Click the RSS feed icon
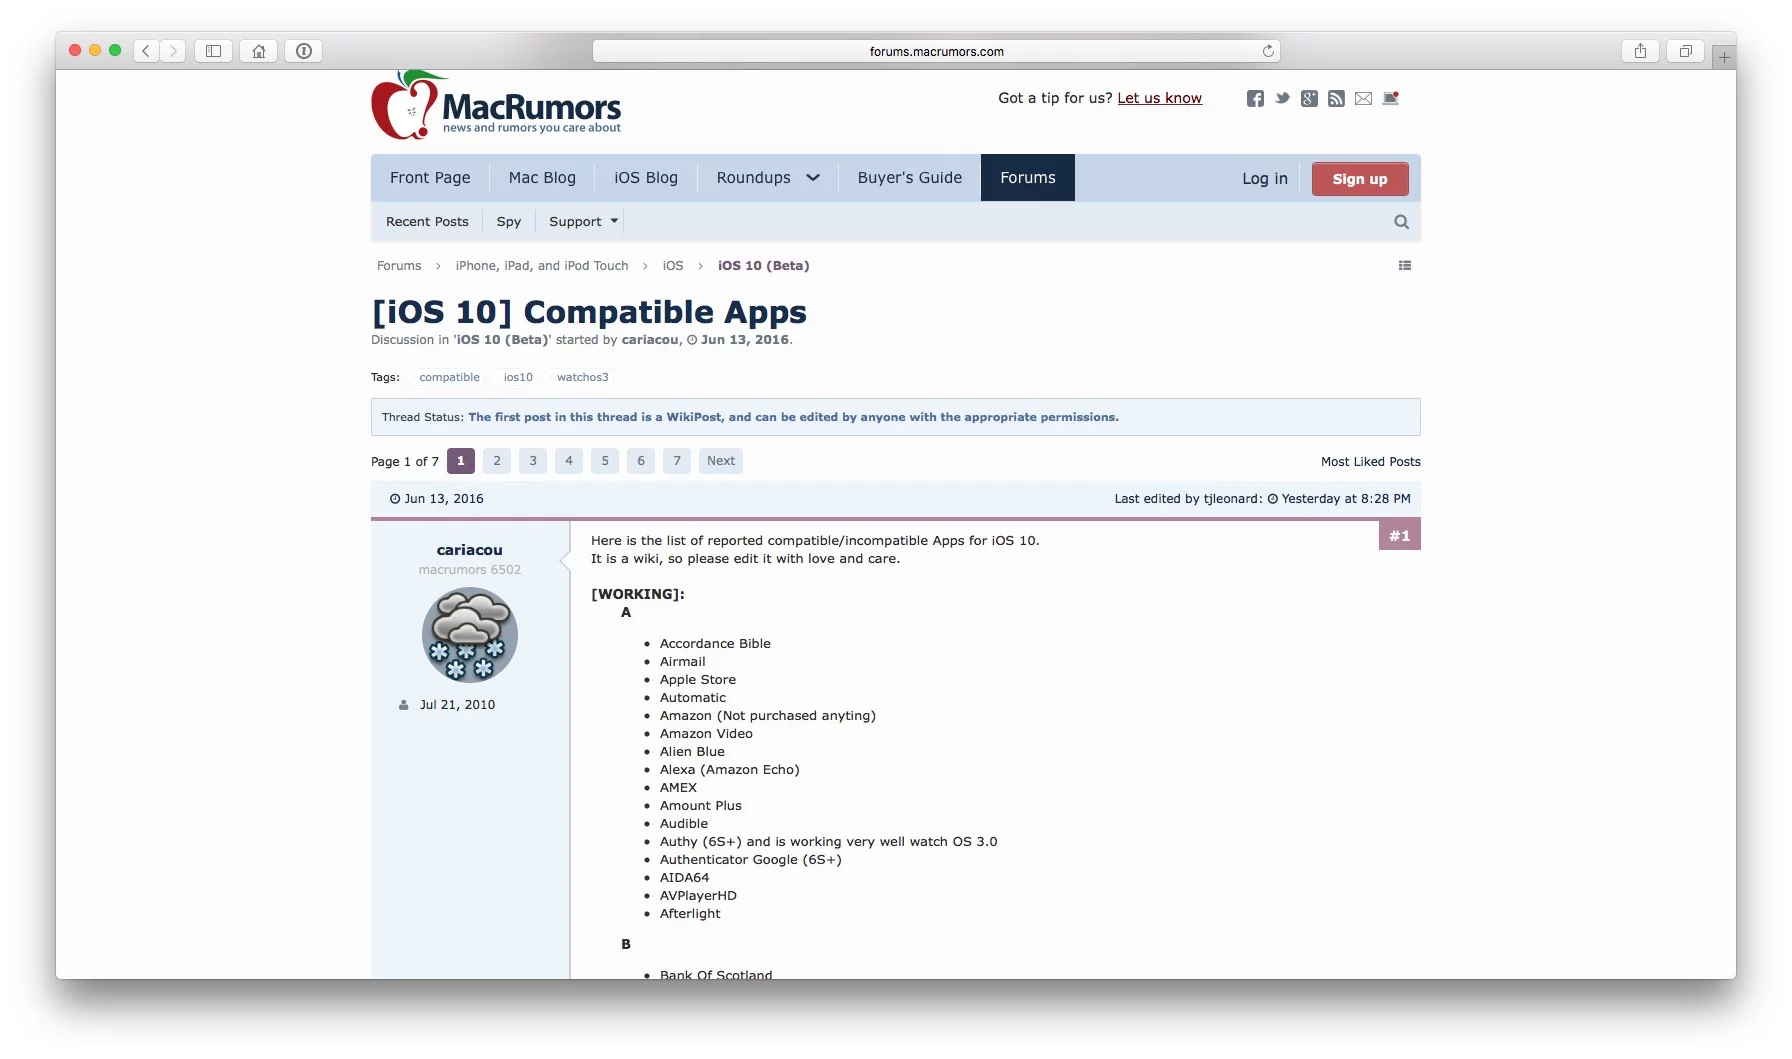This screenshot has height=1059, width=1792. 1336,98
